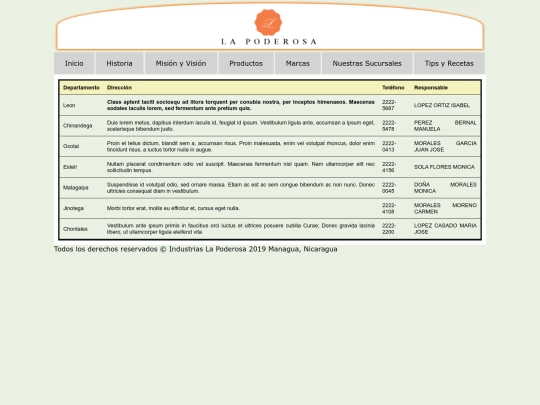Click the Jinotega row phone number

coord(389,208)
